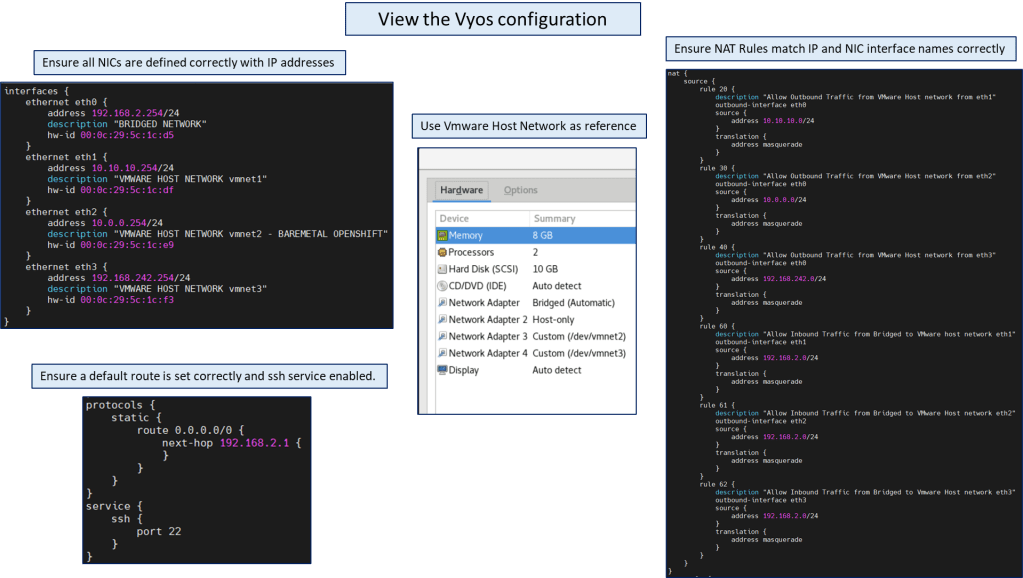Image resolution: width=1023 pixels, height=578 pixels.
Task: Click the Summary column header
Action: (554, 218)
